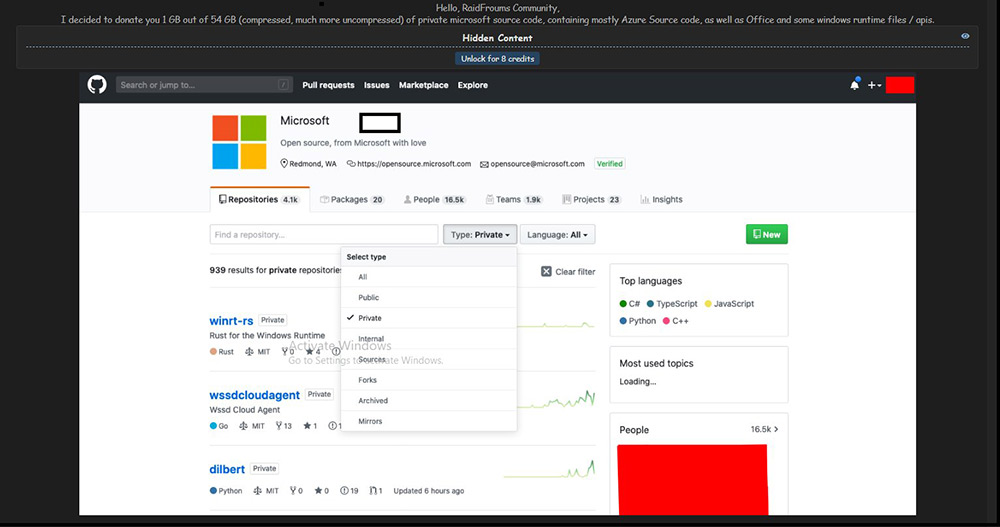This screenshot has width=1000, height=527.
Task: Click the Microsoft four-color logo
Action: click(x=239, y=142)
